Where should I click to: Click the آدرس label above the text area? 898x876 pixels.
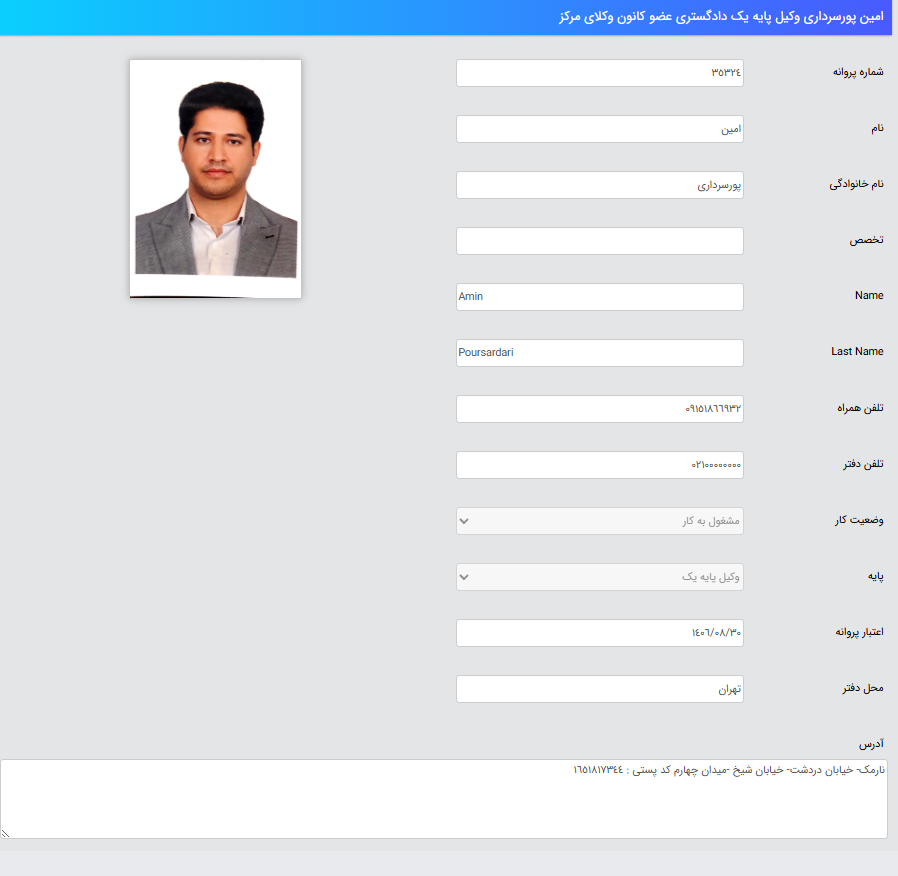871,745
